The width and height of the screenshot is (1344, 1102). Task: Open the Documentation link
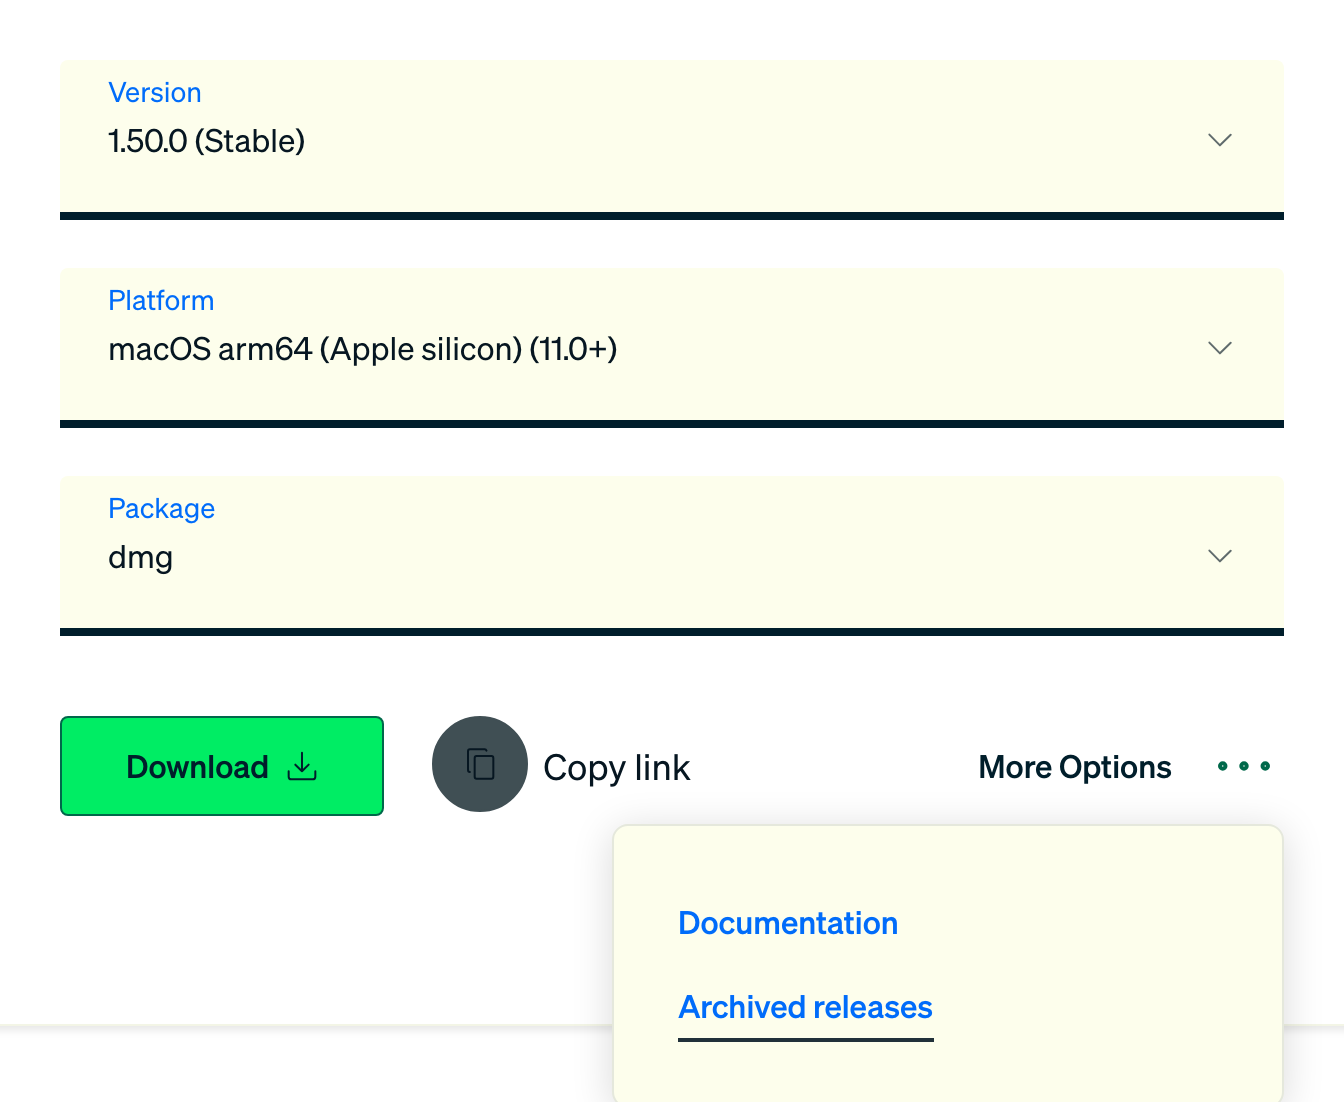[788, 923]
